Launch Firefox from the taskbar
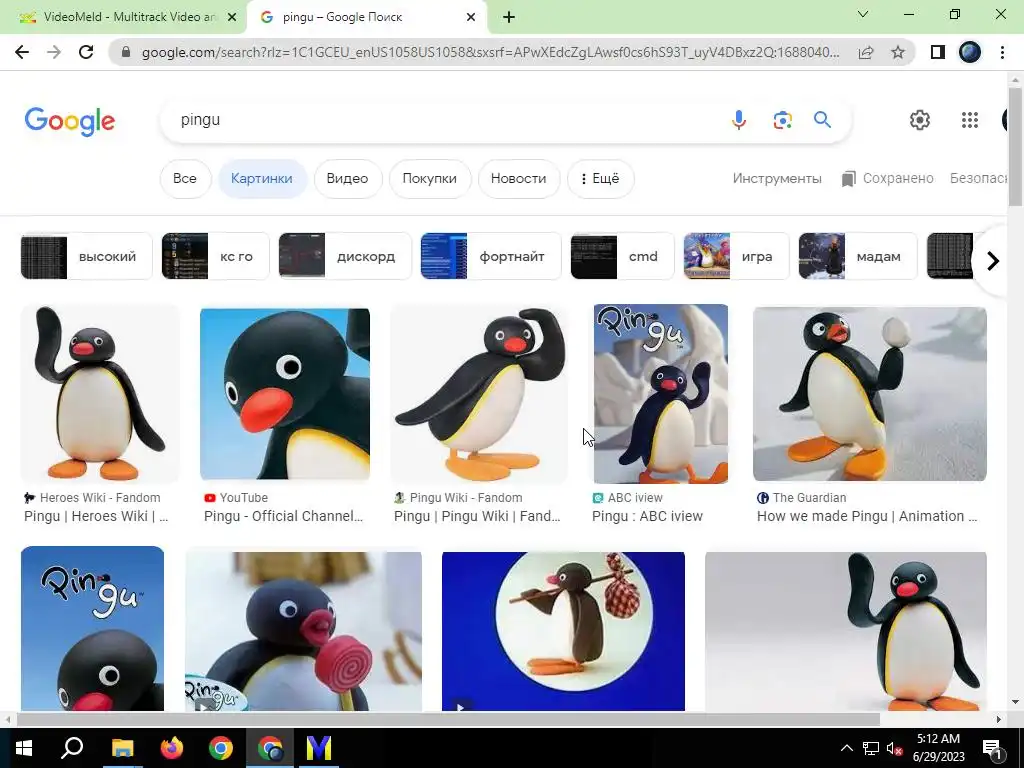Image resolution: width=1024 pixels, height=768 pixels. click(x=172, y=748)
